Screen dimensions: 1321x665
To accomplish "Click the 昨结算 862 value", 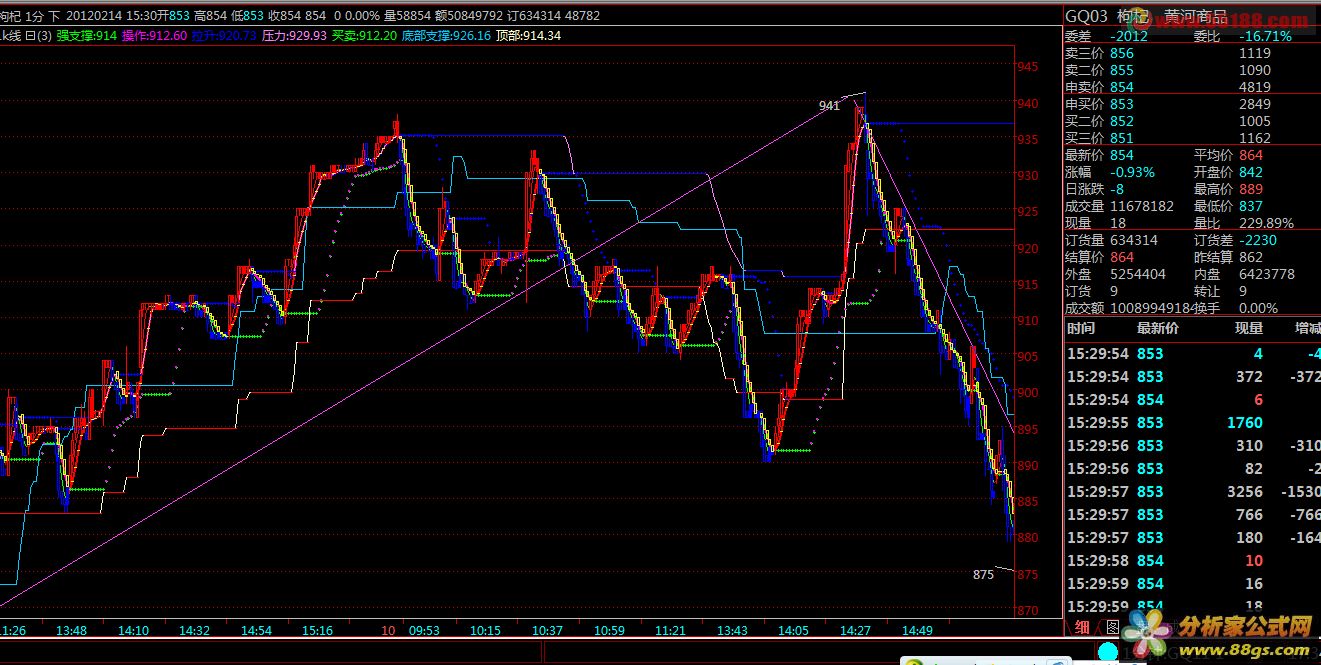I will (1251, 257).
